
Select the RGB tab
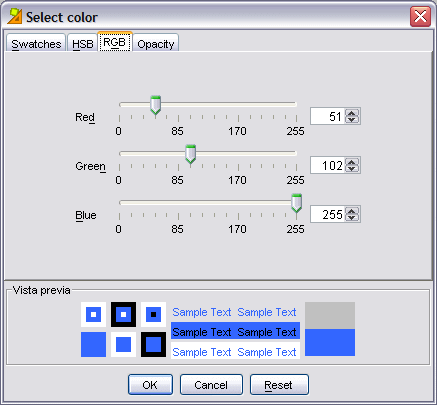(x=115, y=42)
